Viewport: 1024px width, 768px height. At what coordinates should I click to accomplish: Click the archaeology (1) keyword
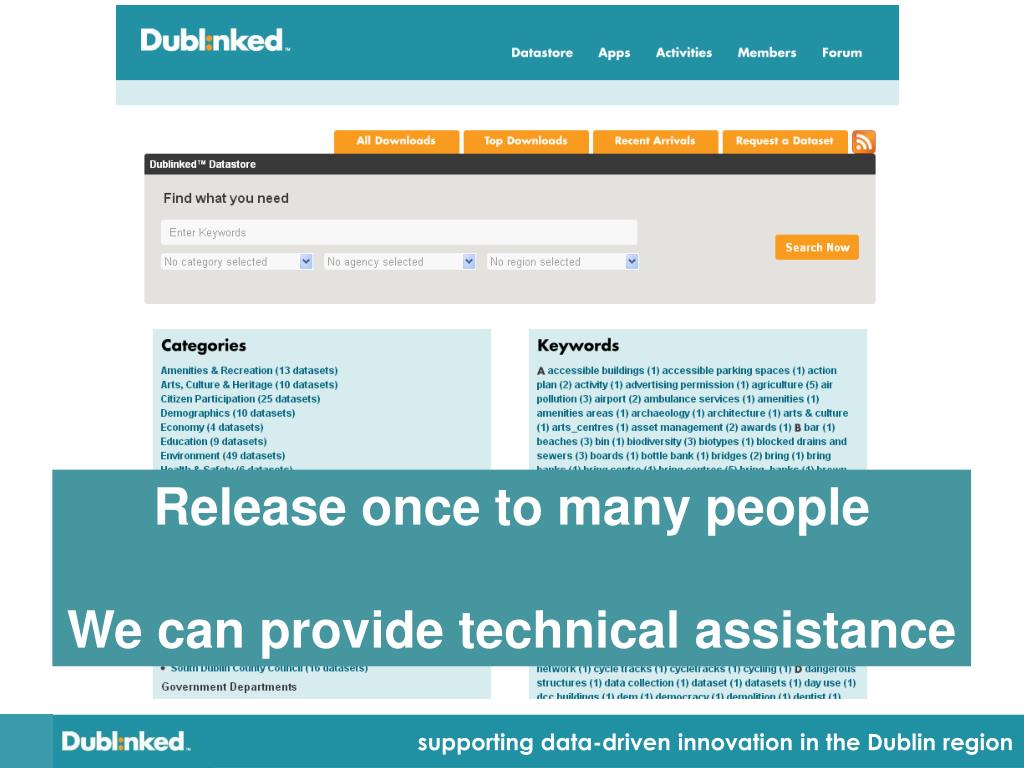tap(667, 413)
